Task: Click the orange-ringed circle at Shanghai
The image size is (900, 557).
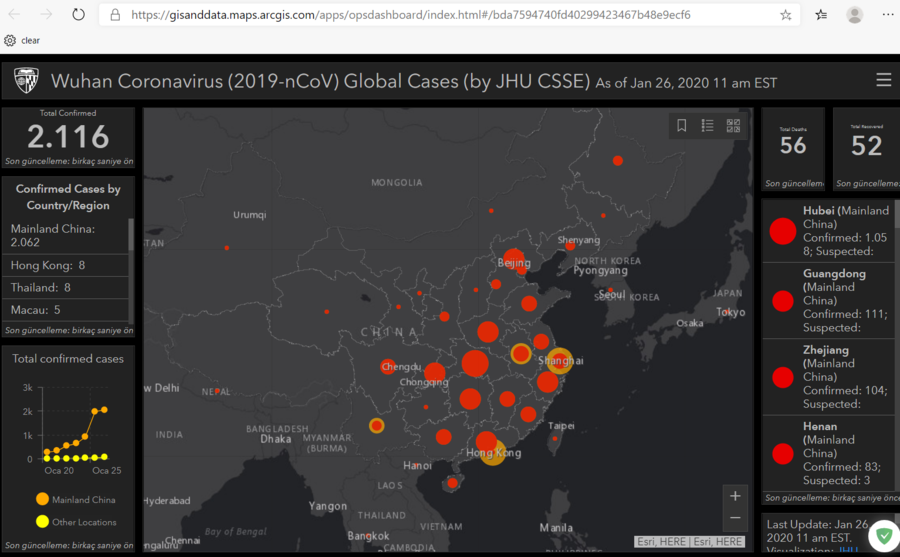Action: click(559, 361)
